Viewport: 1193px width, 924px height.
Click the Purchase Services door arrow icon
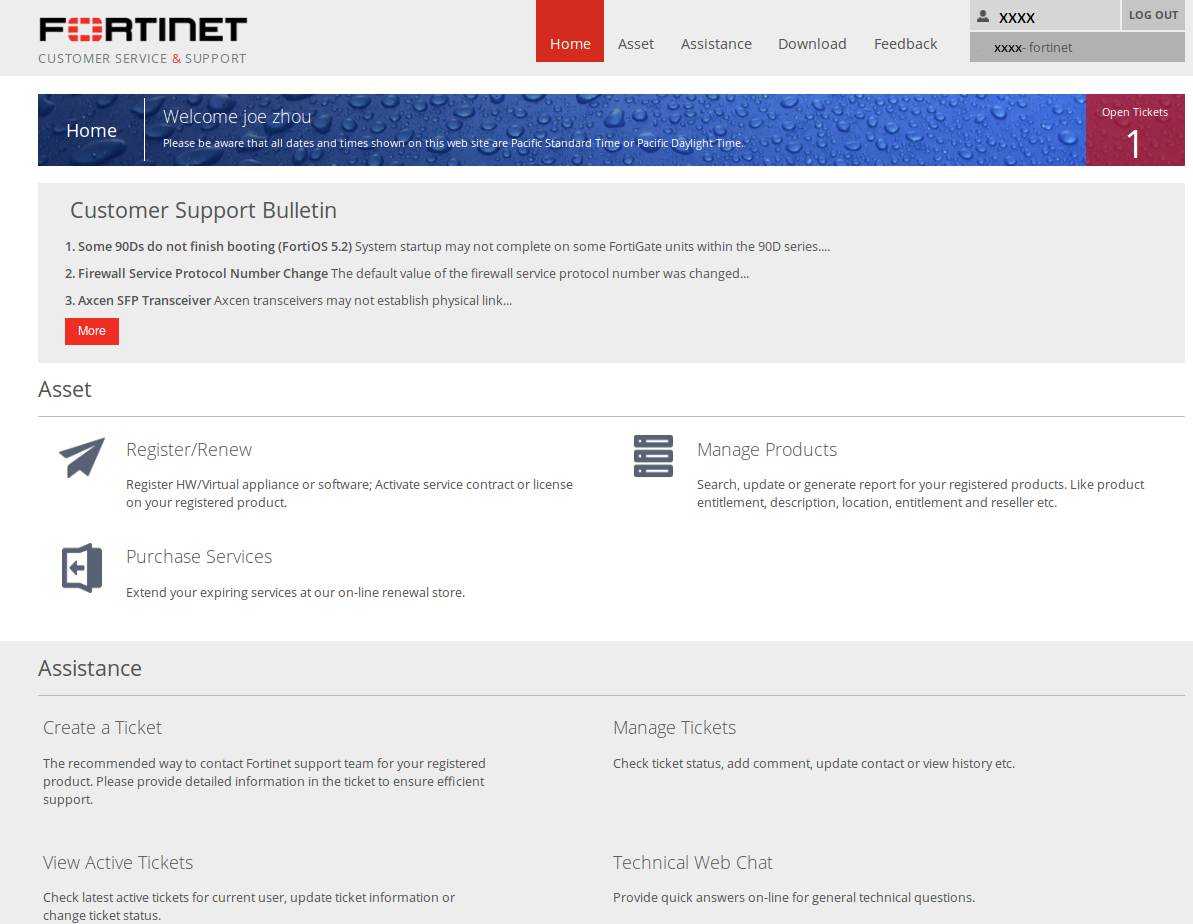[x=82, y=568]
